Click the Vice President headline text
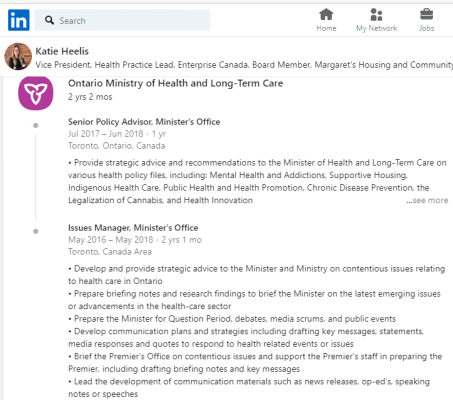The width and height of the screenshot is (453, 400). click(244, 65)
